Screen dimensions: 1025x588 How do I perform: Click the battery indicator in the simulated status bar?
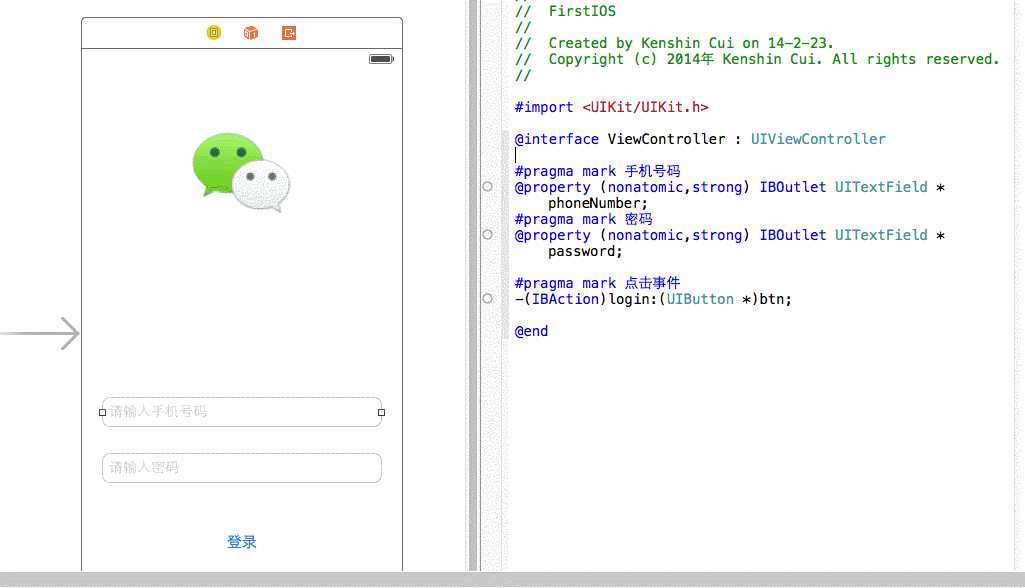tap(381, 58)
